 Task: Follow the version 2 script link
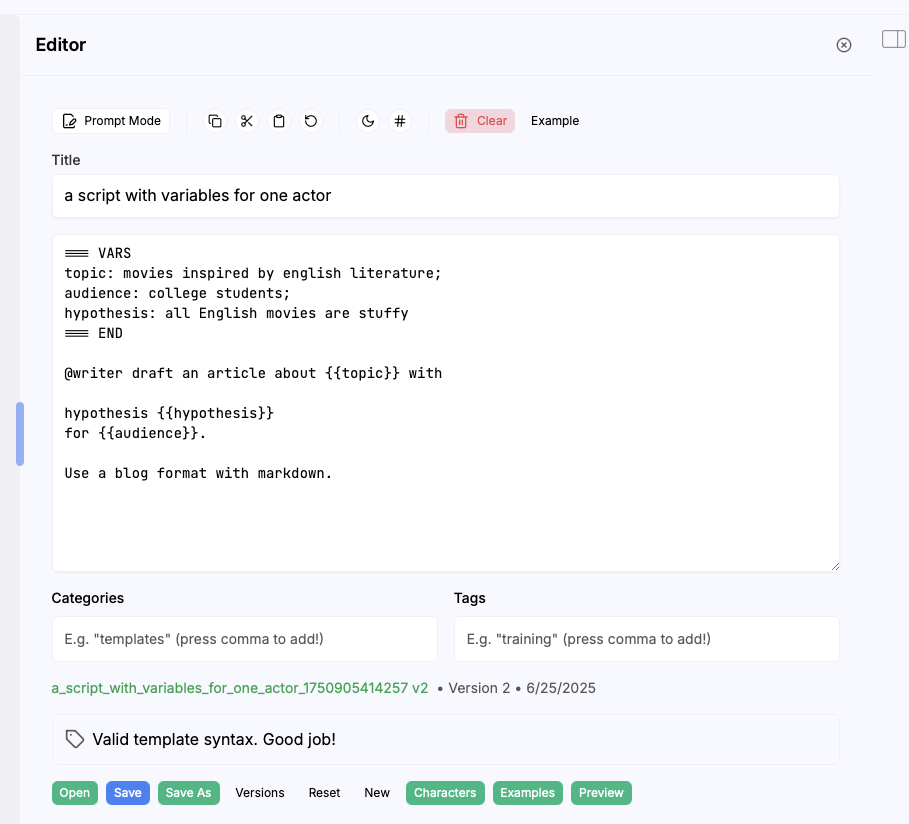[239, 688]
